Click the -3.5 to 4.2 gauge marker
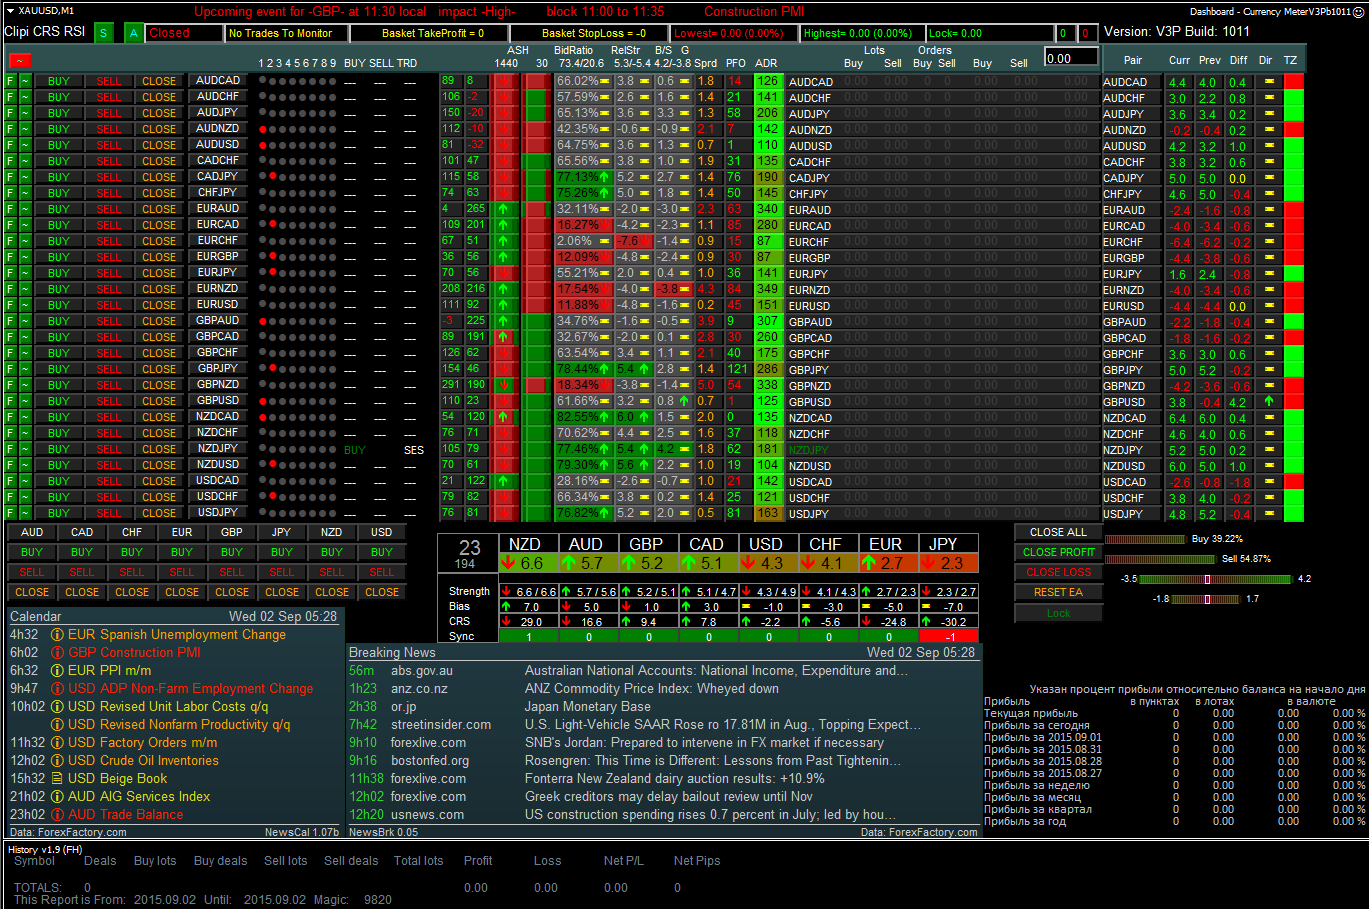This screenshot has height=909, width=1369. point(1208,579)
